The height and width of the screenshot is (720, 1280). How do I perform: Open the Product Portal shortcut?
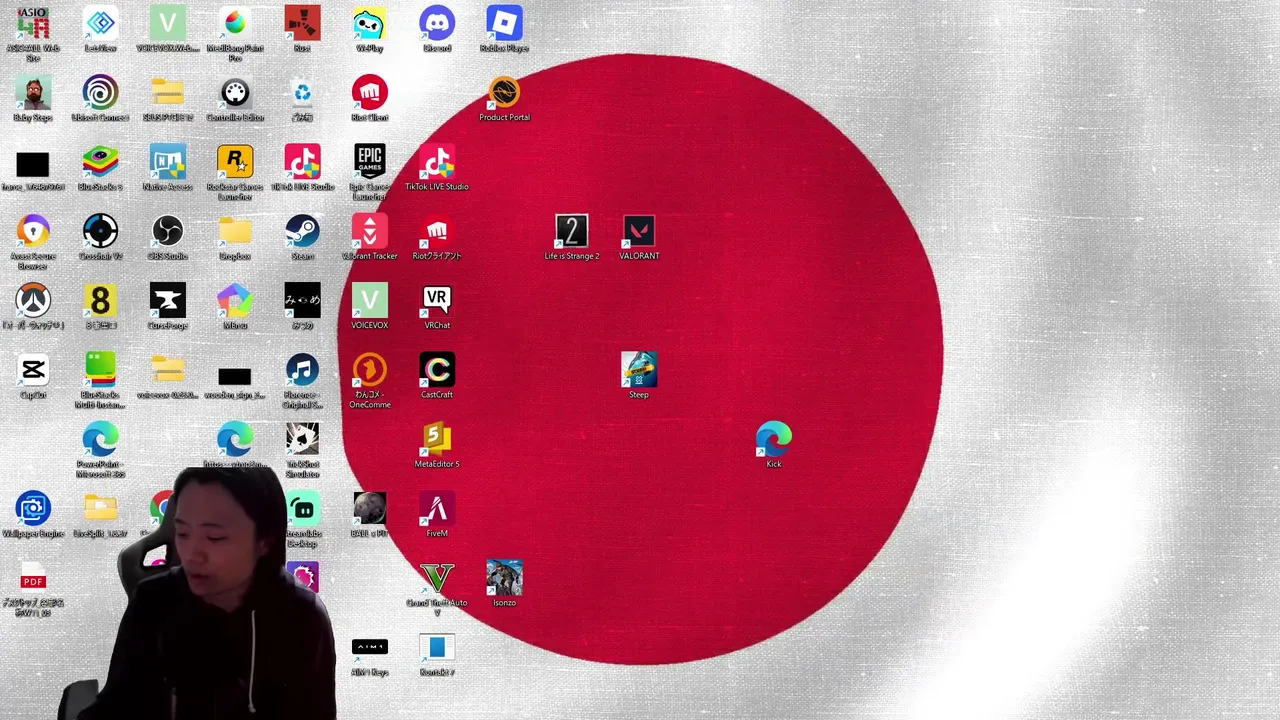pyautogui.click(x=504, y=93)
